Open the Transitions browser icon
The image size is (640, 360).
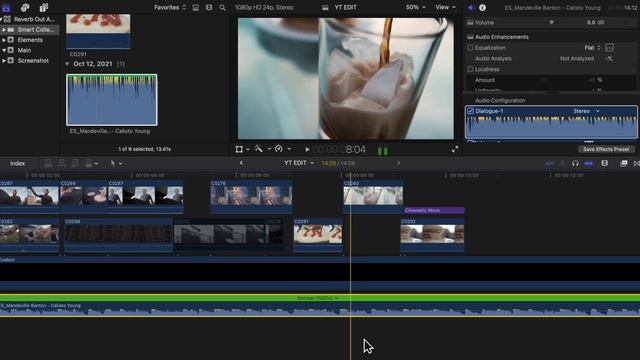[636, 164]
